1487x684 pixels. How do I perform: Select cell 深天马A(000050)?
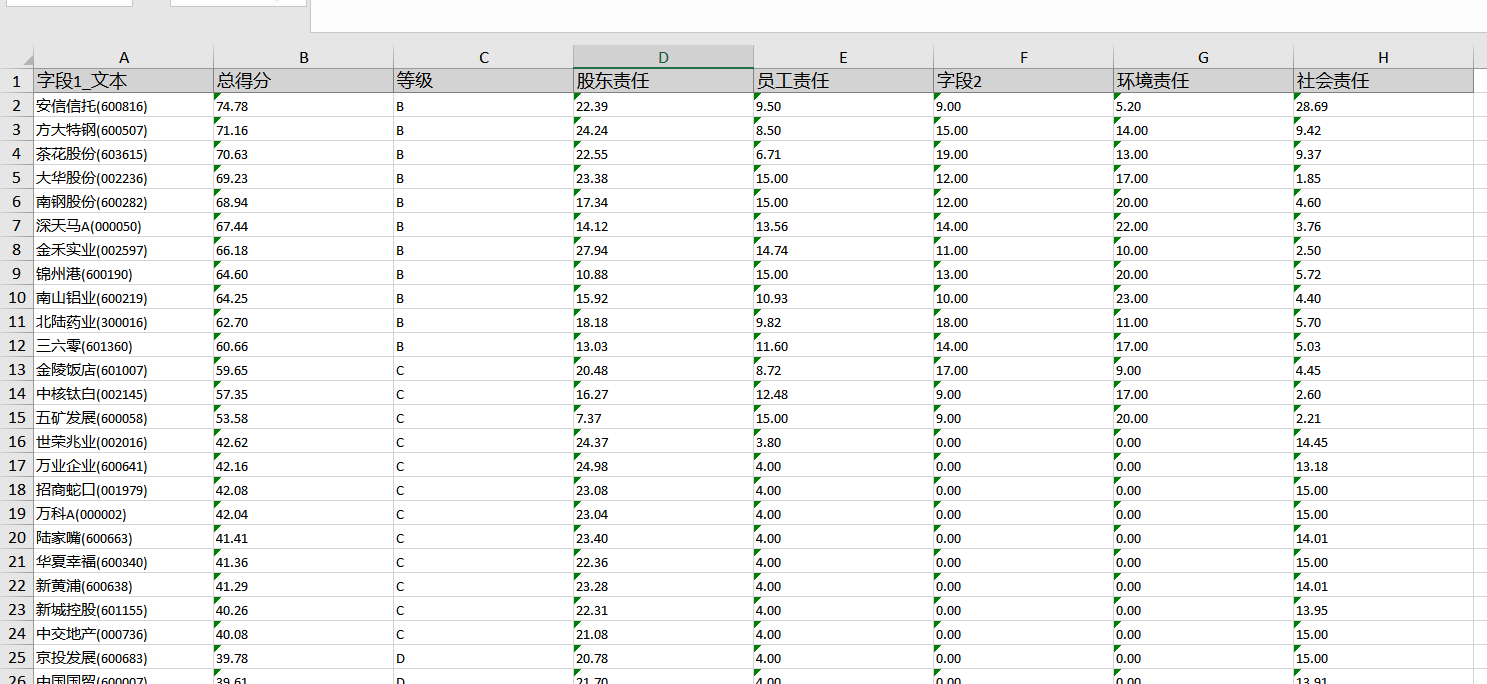[124, 225]
